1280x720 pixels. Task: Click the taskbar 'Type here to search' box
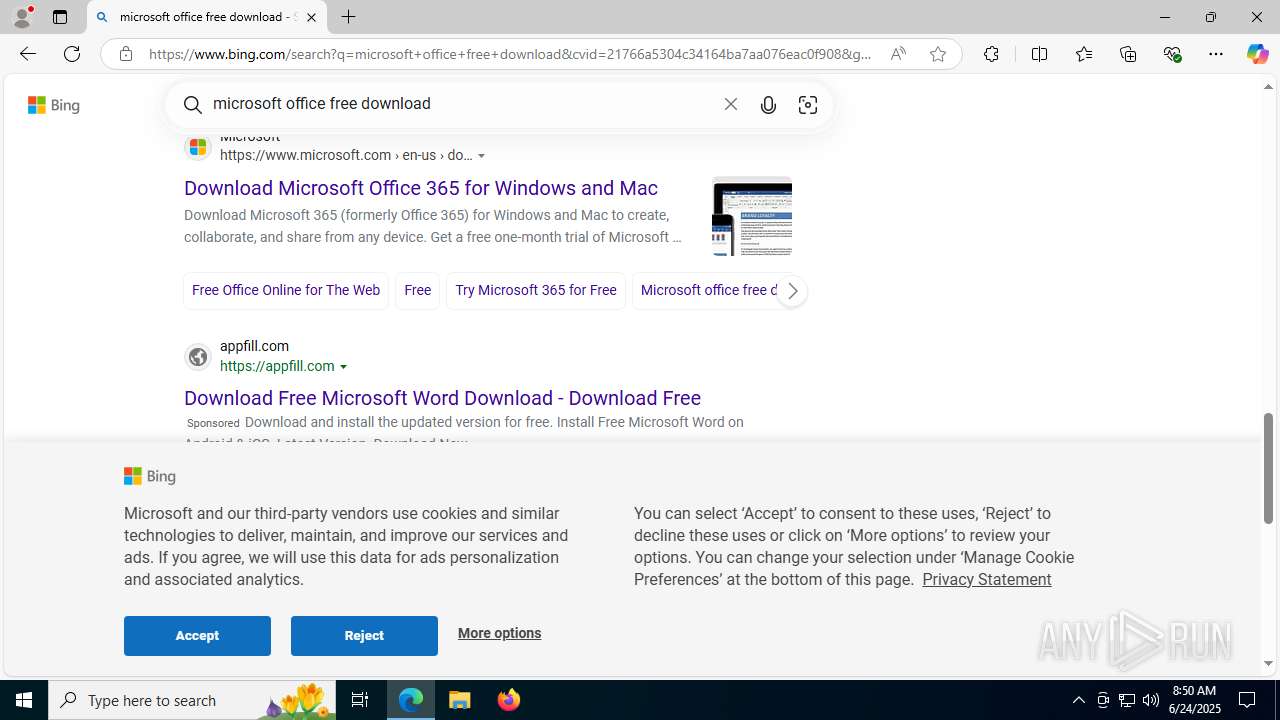[192, 700]
